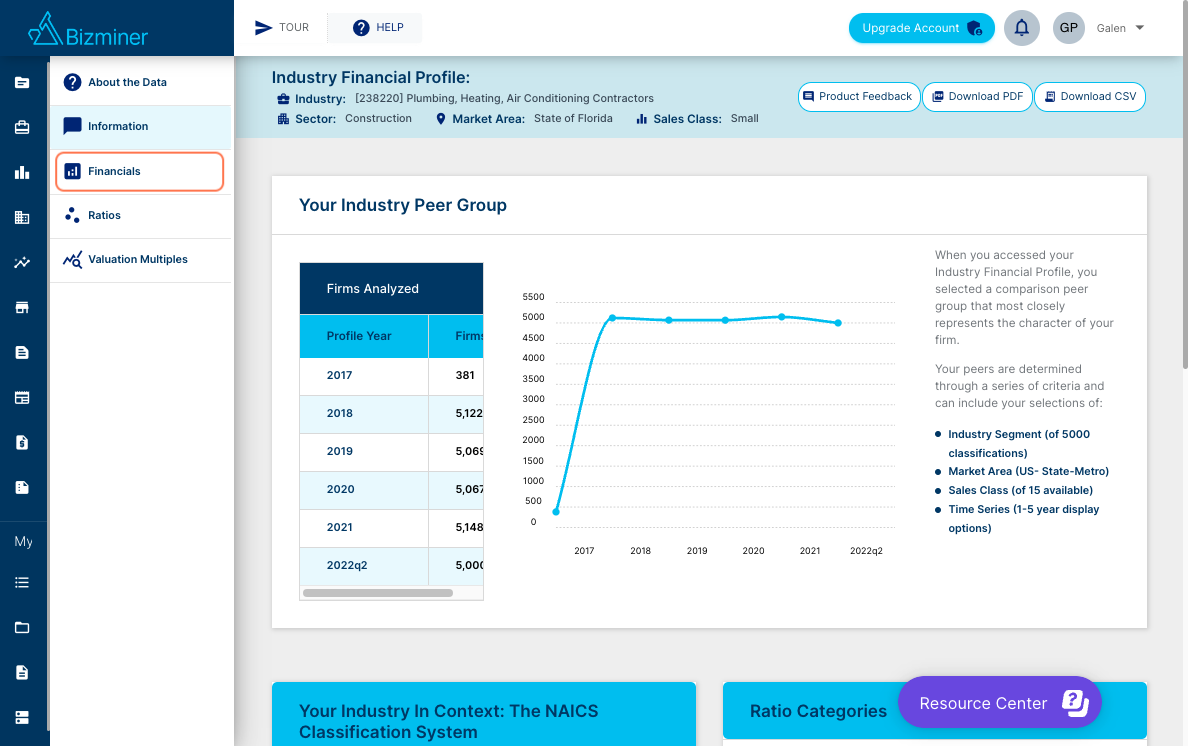Select the Financials menu item
Viewport: 1188px width, 746px height.
pyautogui.click(x=139, y=171)
